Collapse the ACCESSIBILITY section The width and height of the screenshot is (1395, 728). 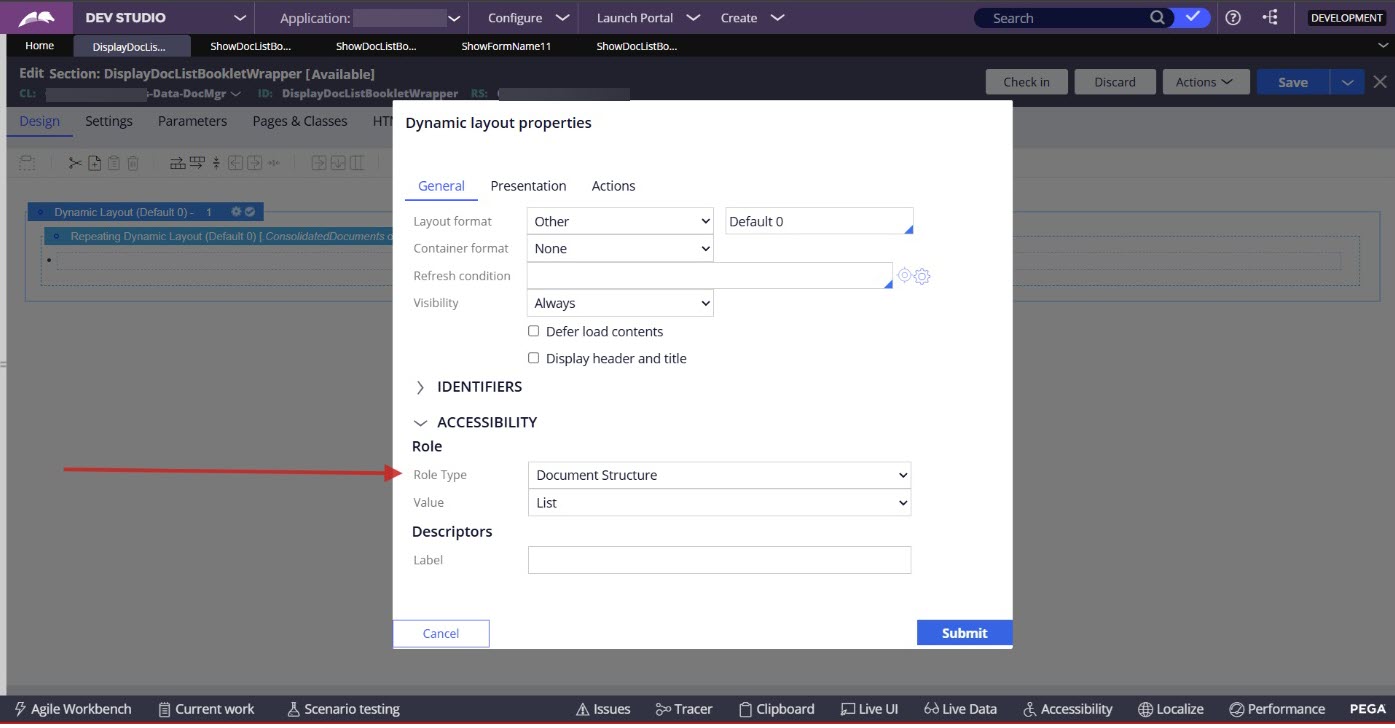click(476, 422)
